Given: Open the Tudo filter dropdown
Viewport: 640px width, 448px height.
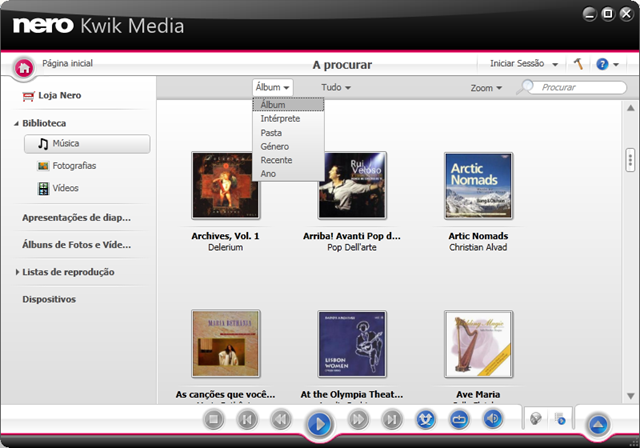Looking at the screenshot, I should 337,88.
